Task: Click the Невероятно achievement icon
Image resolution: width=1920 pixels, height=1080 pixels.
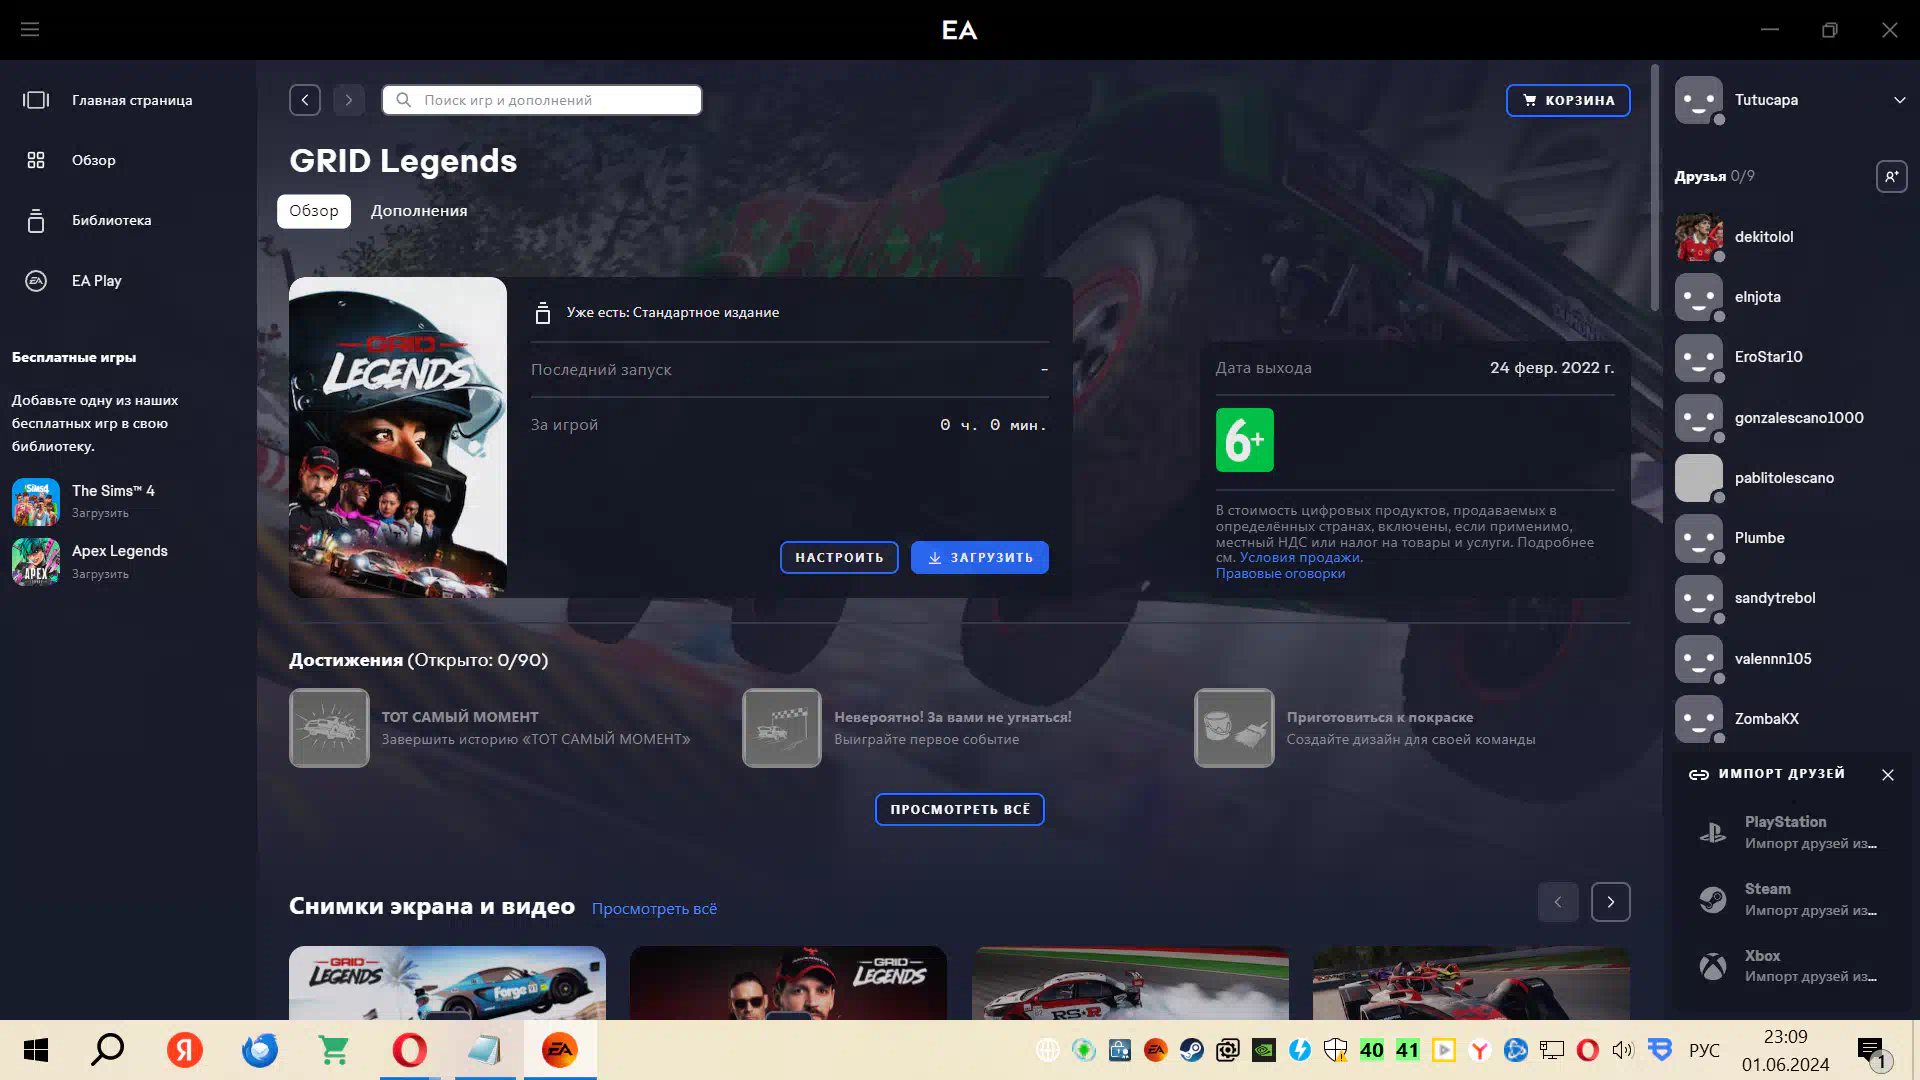Action: pyautogui.click(x=782, y=728)
